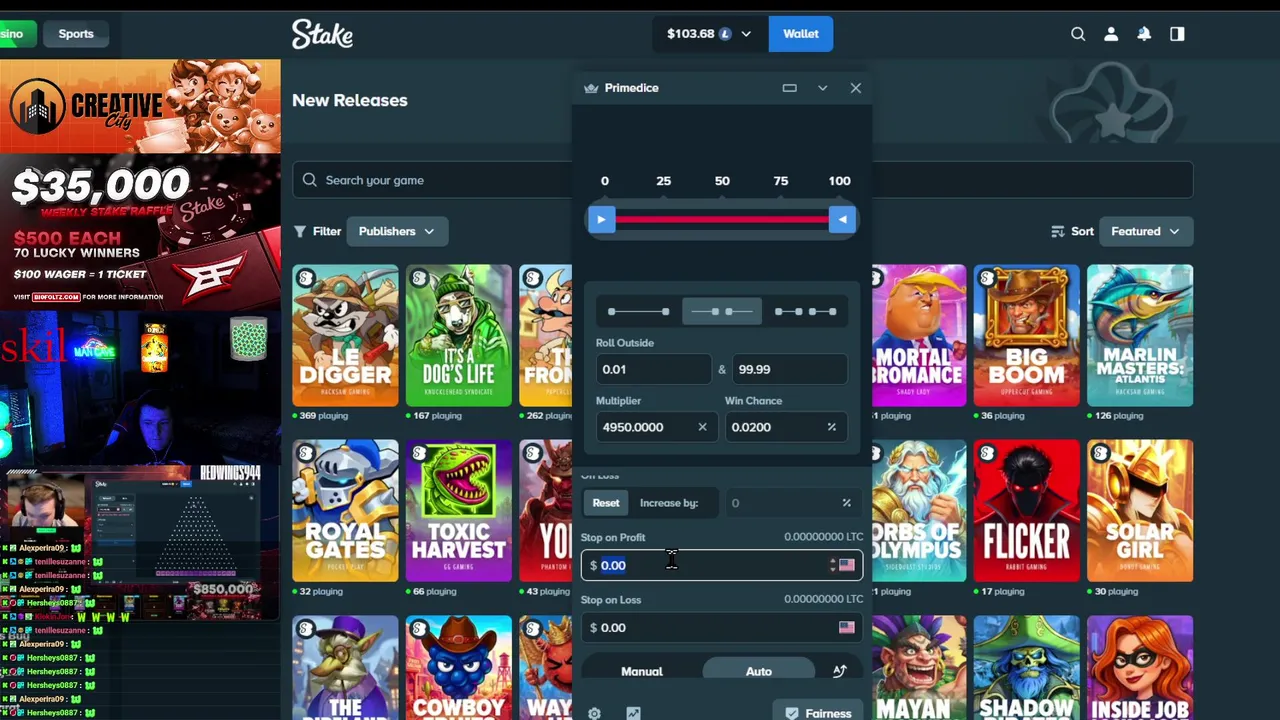Screen dimensions: 1280x720
Task: Open Marlin Masters Atlantis game
Action: click(x=1140, y=336)
